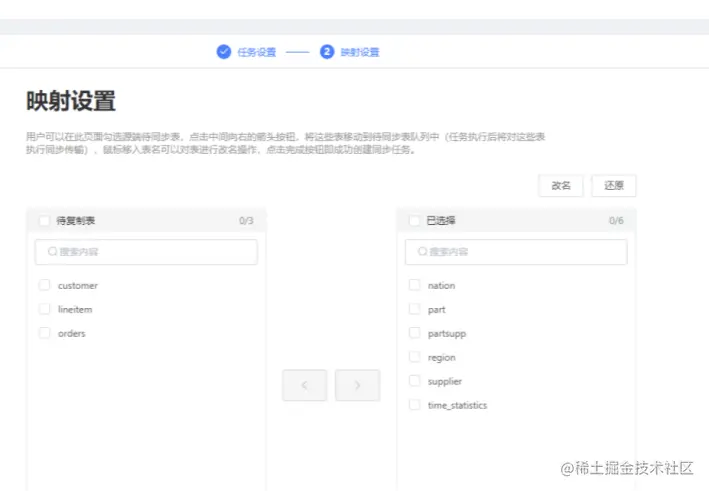
Task: Click the supplier table name
Action: pyautogui.click(x=444, y=382)
